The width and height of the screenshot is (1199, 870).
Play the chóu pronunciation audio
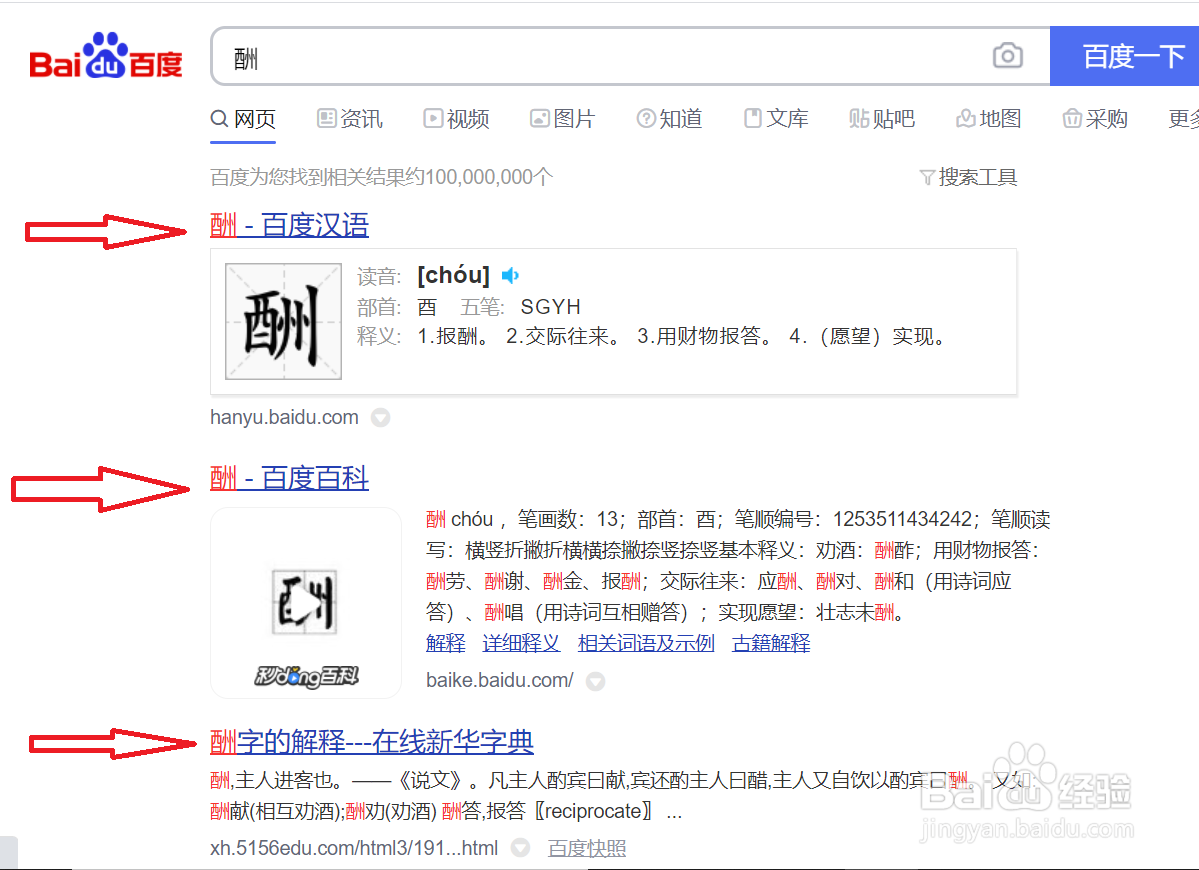click(510, 275)
